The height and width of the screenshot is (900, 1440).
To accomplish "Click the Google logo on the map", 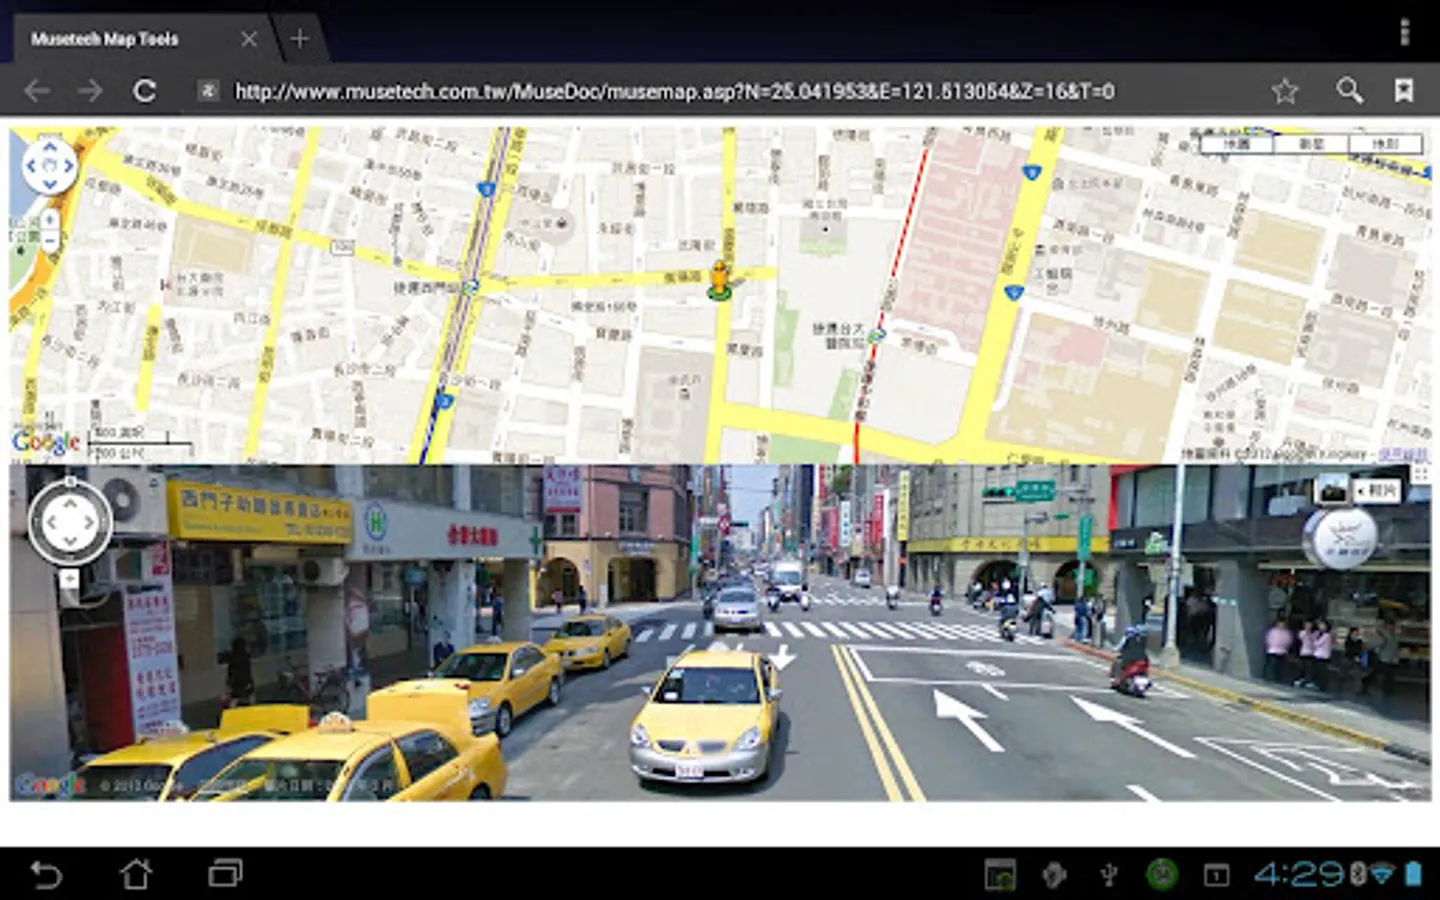I will [x=46, y=442].
